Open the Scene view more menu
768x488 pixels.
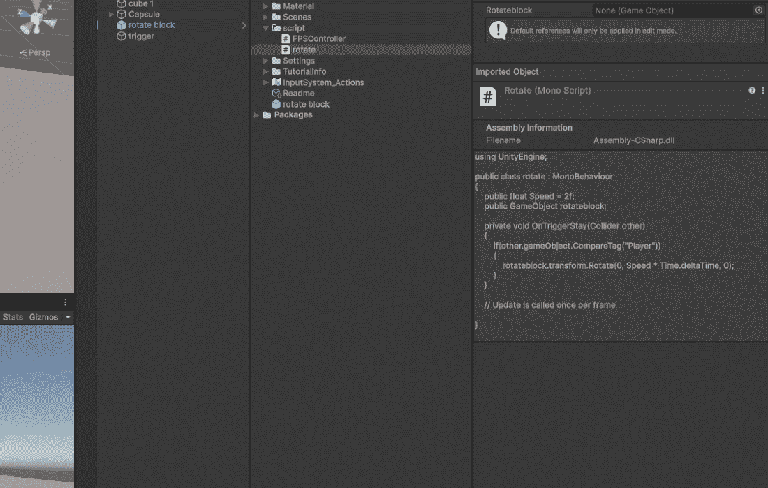(65, 302)
